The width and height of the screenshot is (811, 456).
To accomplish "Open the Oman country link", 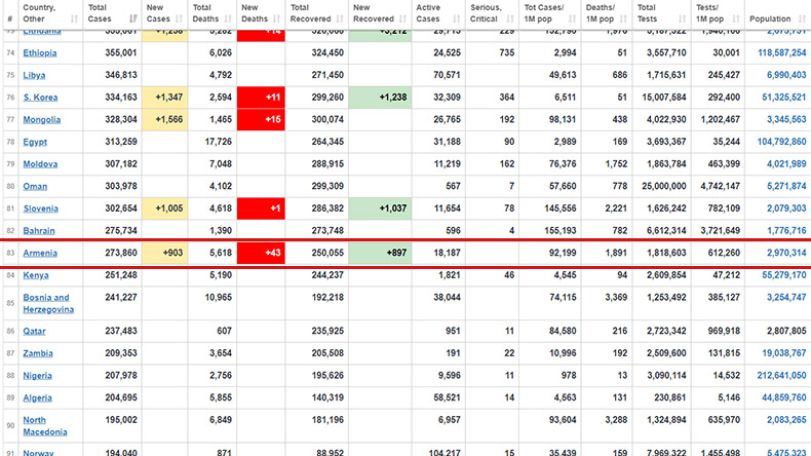I will [x=35, y=186].
